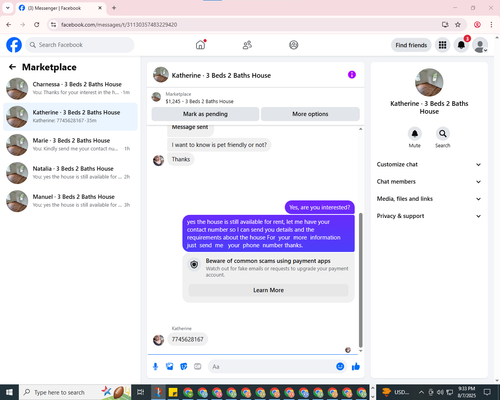Click Learn More on scam warning
The width and height of the screenshot is (500, 400).
268,290
